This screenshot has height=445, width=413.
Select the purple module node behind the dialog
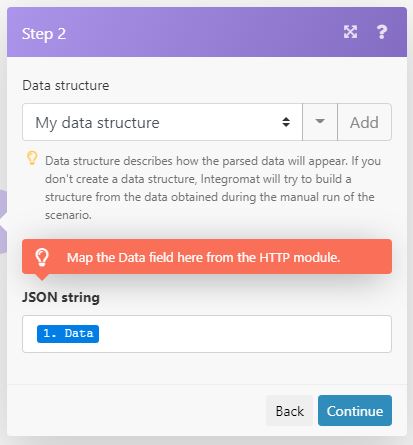click(x=3, y=221)
